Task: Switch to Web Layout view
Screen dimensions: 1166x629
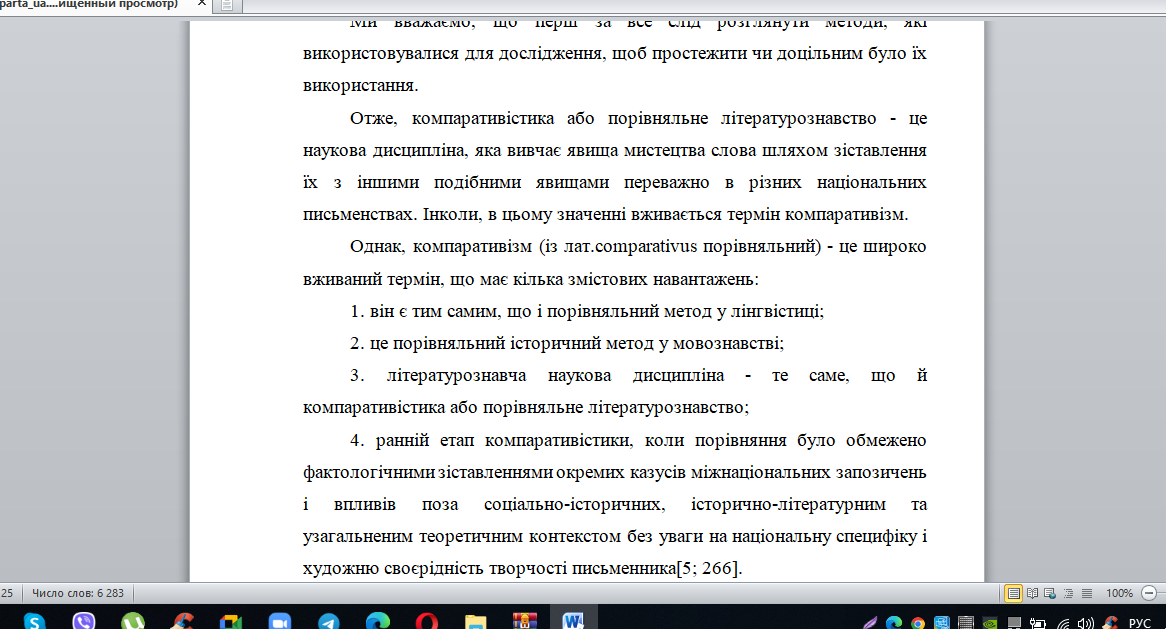Action: point(1050,593)
